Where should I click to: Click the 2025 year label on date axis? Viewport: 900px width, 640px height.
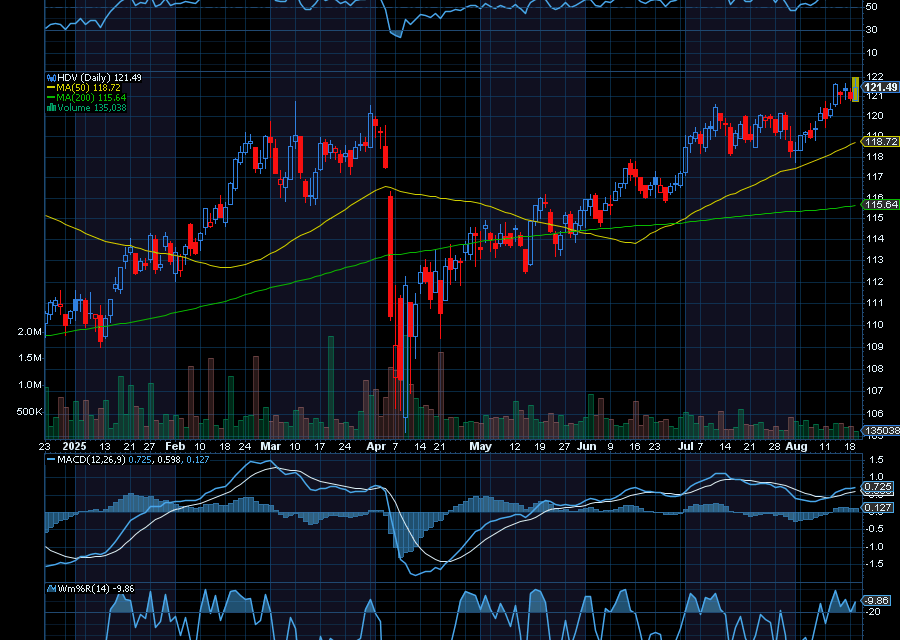click(75, 446)
